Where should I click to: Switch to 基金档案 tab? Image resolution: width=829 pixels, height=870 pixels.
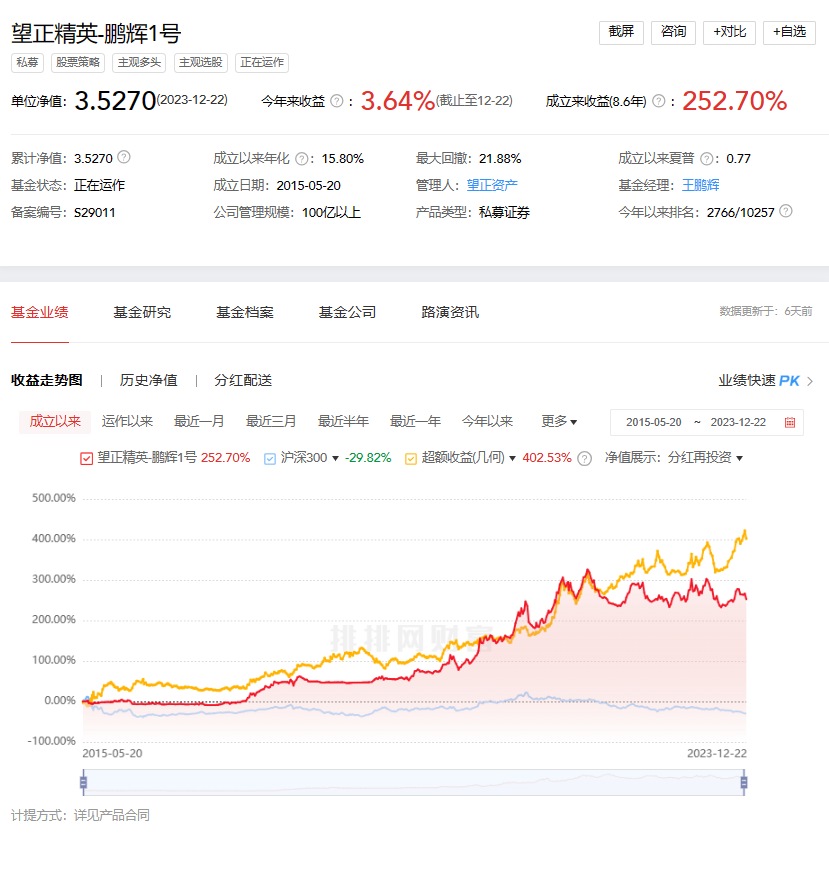pyautogui.click(x=245, y=312)
